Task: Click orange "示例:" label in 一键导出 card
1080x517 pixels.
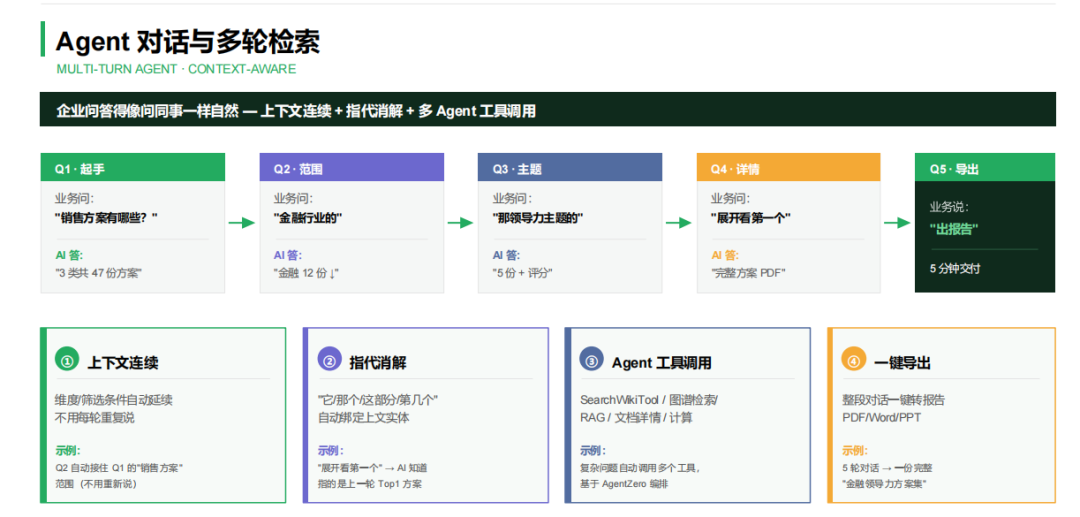Action: pos(855,452)
